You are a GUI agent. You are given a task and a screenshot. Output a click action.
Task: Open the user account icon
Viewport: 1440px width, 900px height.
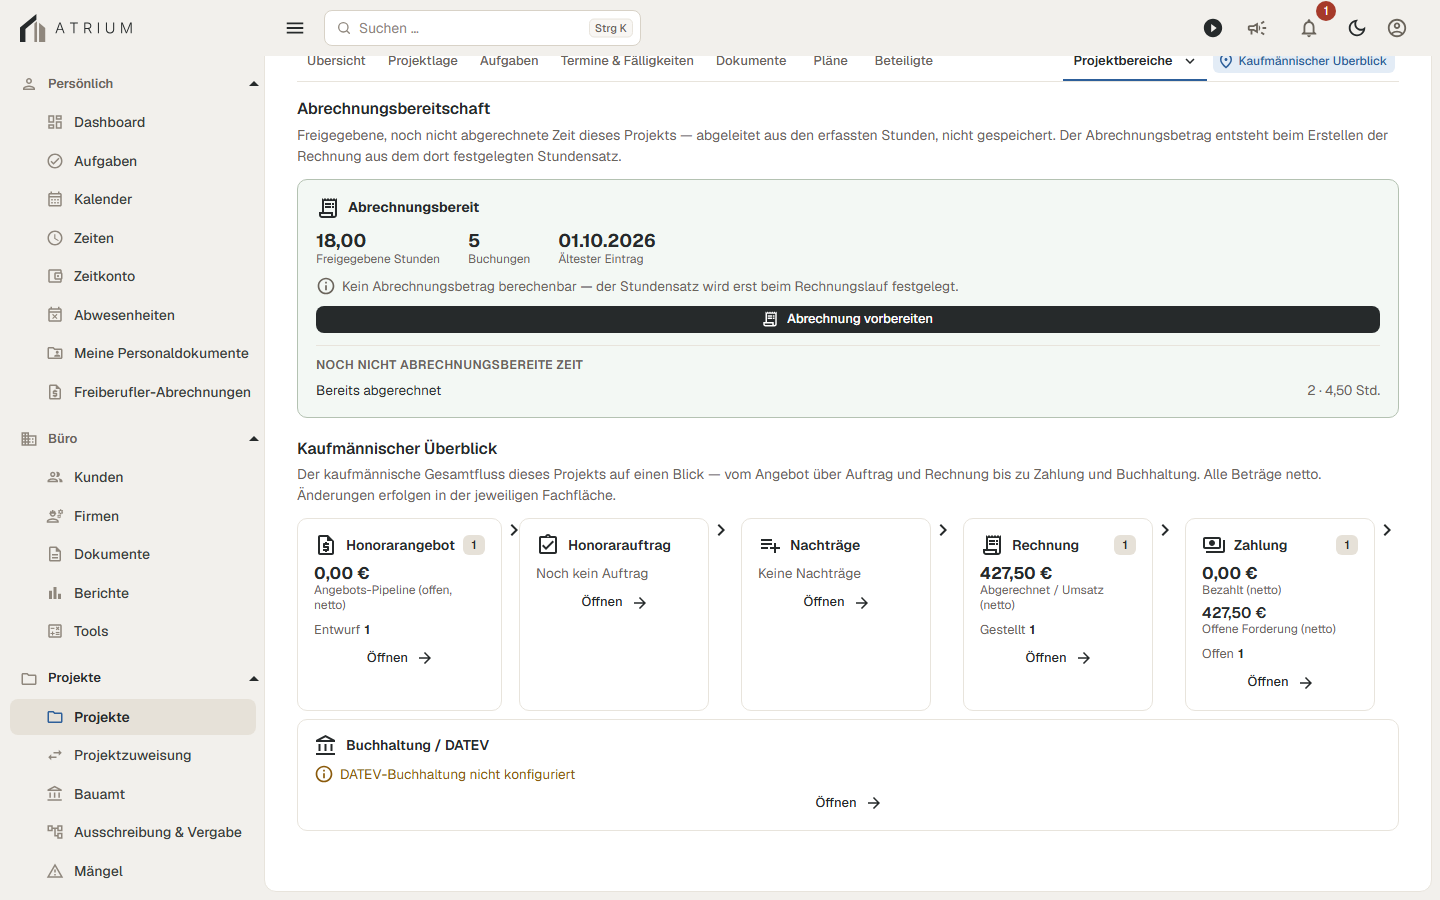tap(1397, 28)
